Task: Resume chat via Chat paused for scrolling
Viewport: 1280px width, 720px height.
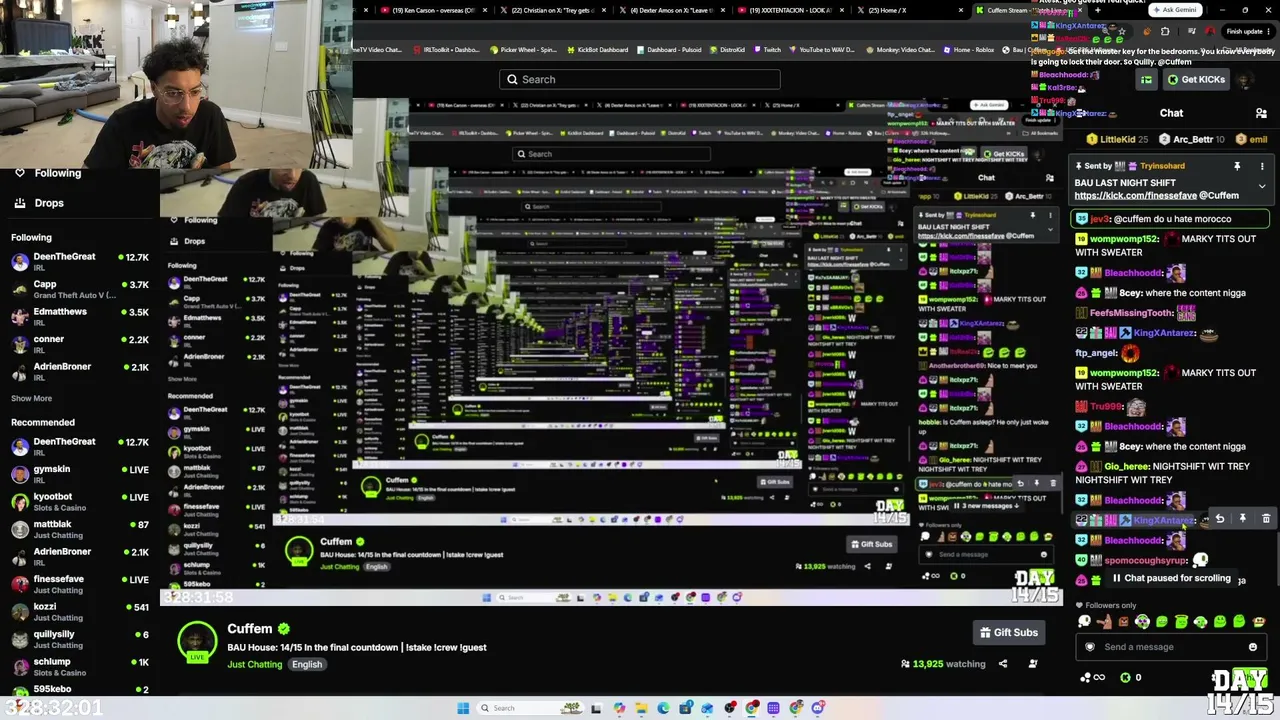Action: [1170, 578]
